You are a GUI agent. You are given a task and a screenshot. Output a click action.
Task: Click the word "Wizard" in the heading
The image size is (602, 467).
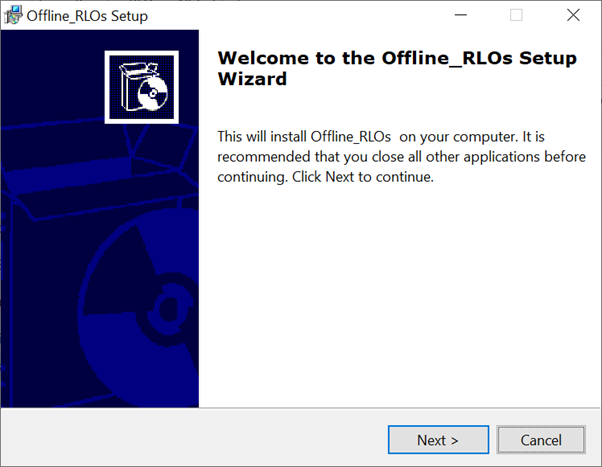pyautogui.click(x=252, y=79)
